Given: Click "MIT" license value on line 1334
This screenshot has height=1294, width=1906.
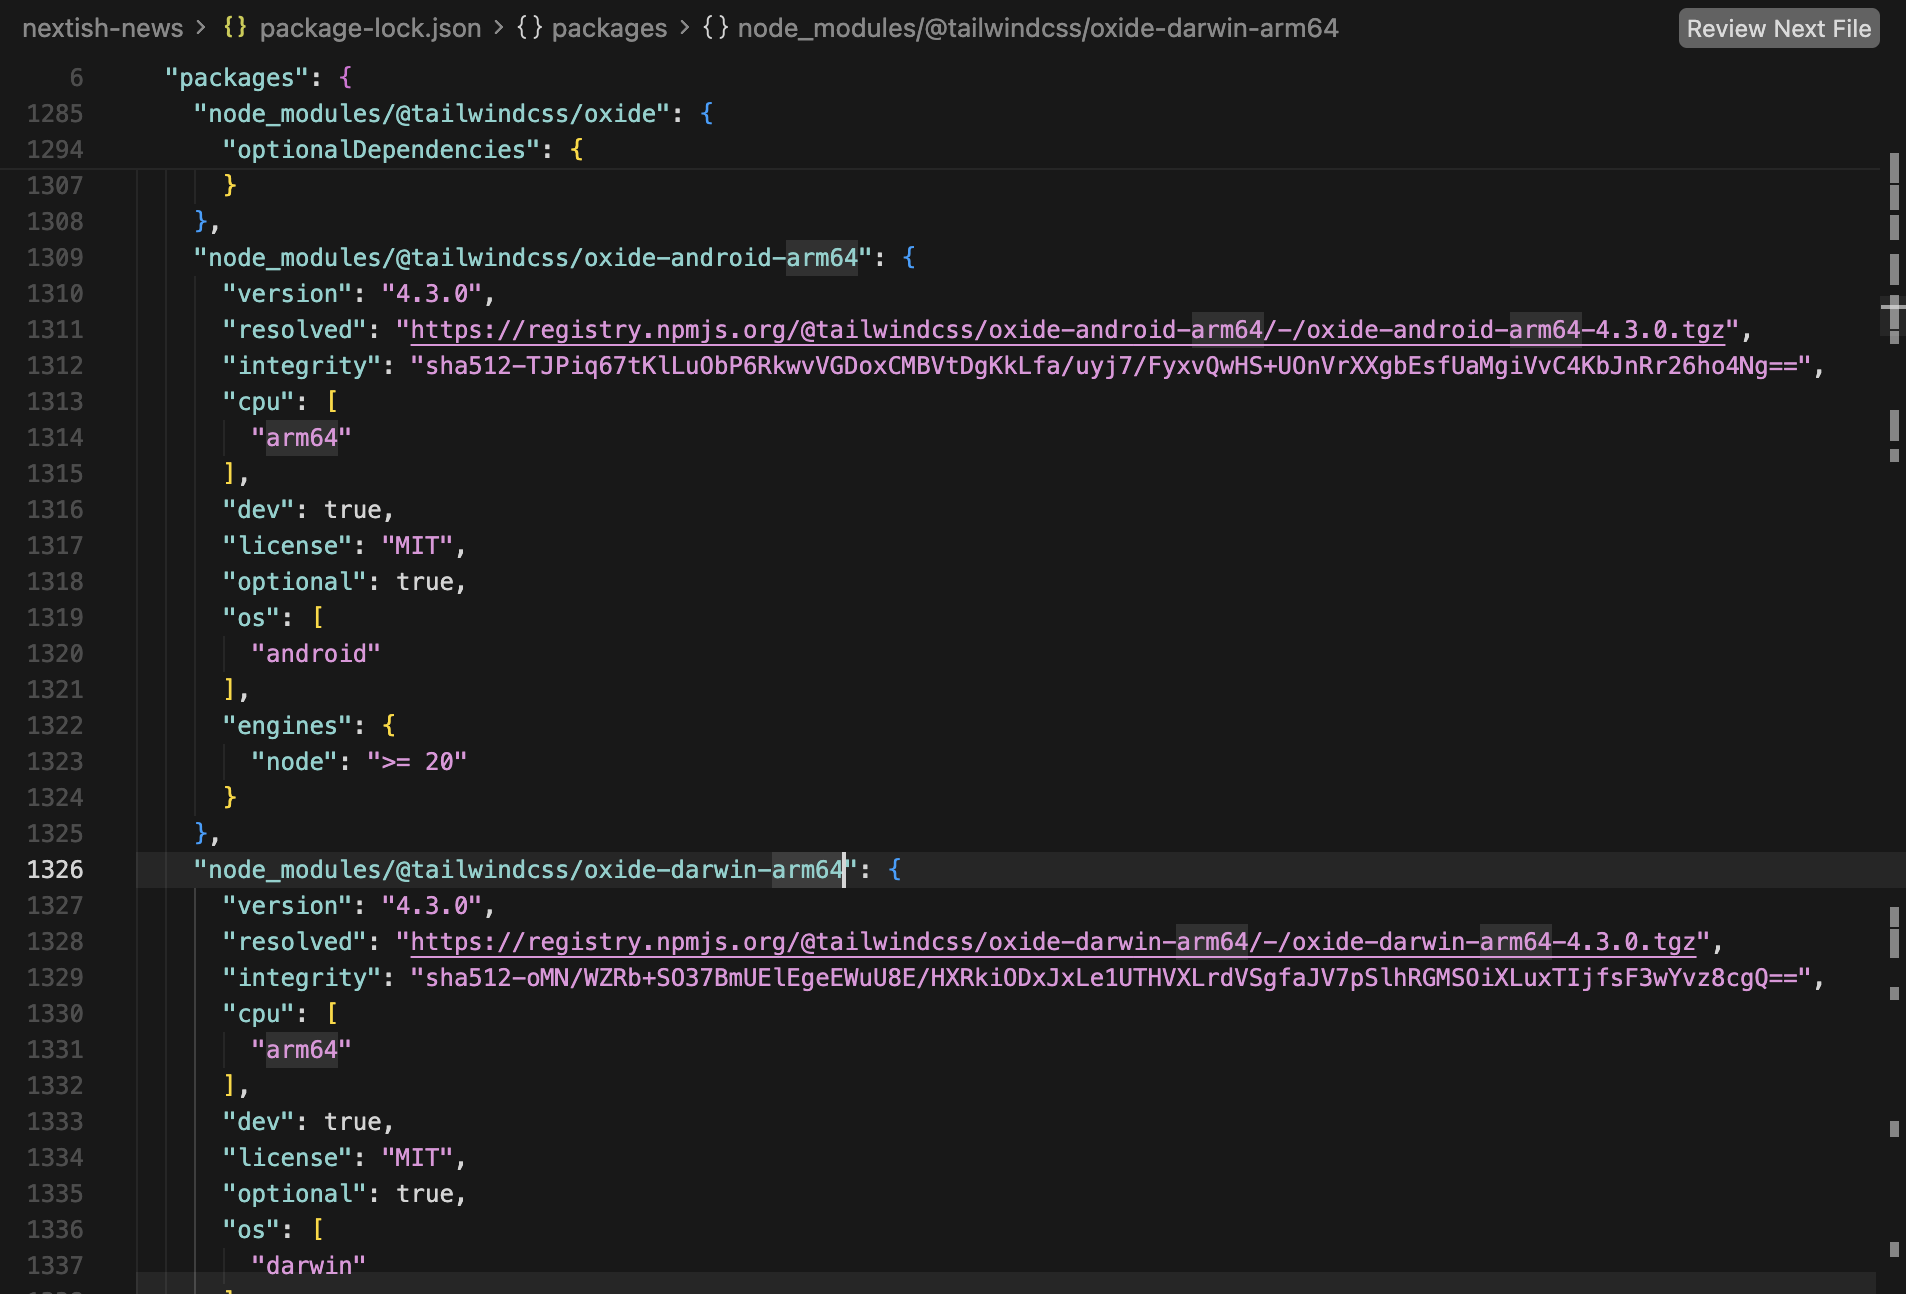Looking at the screenshot, I should 418,1158.
